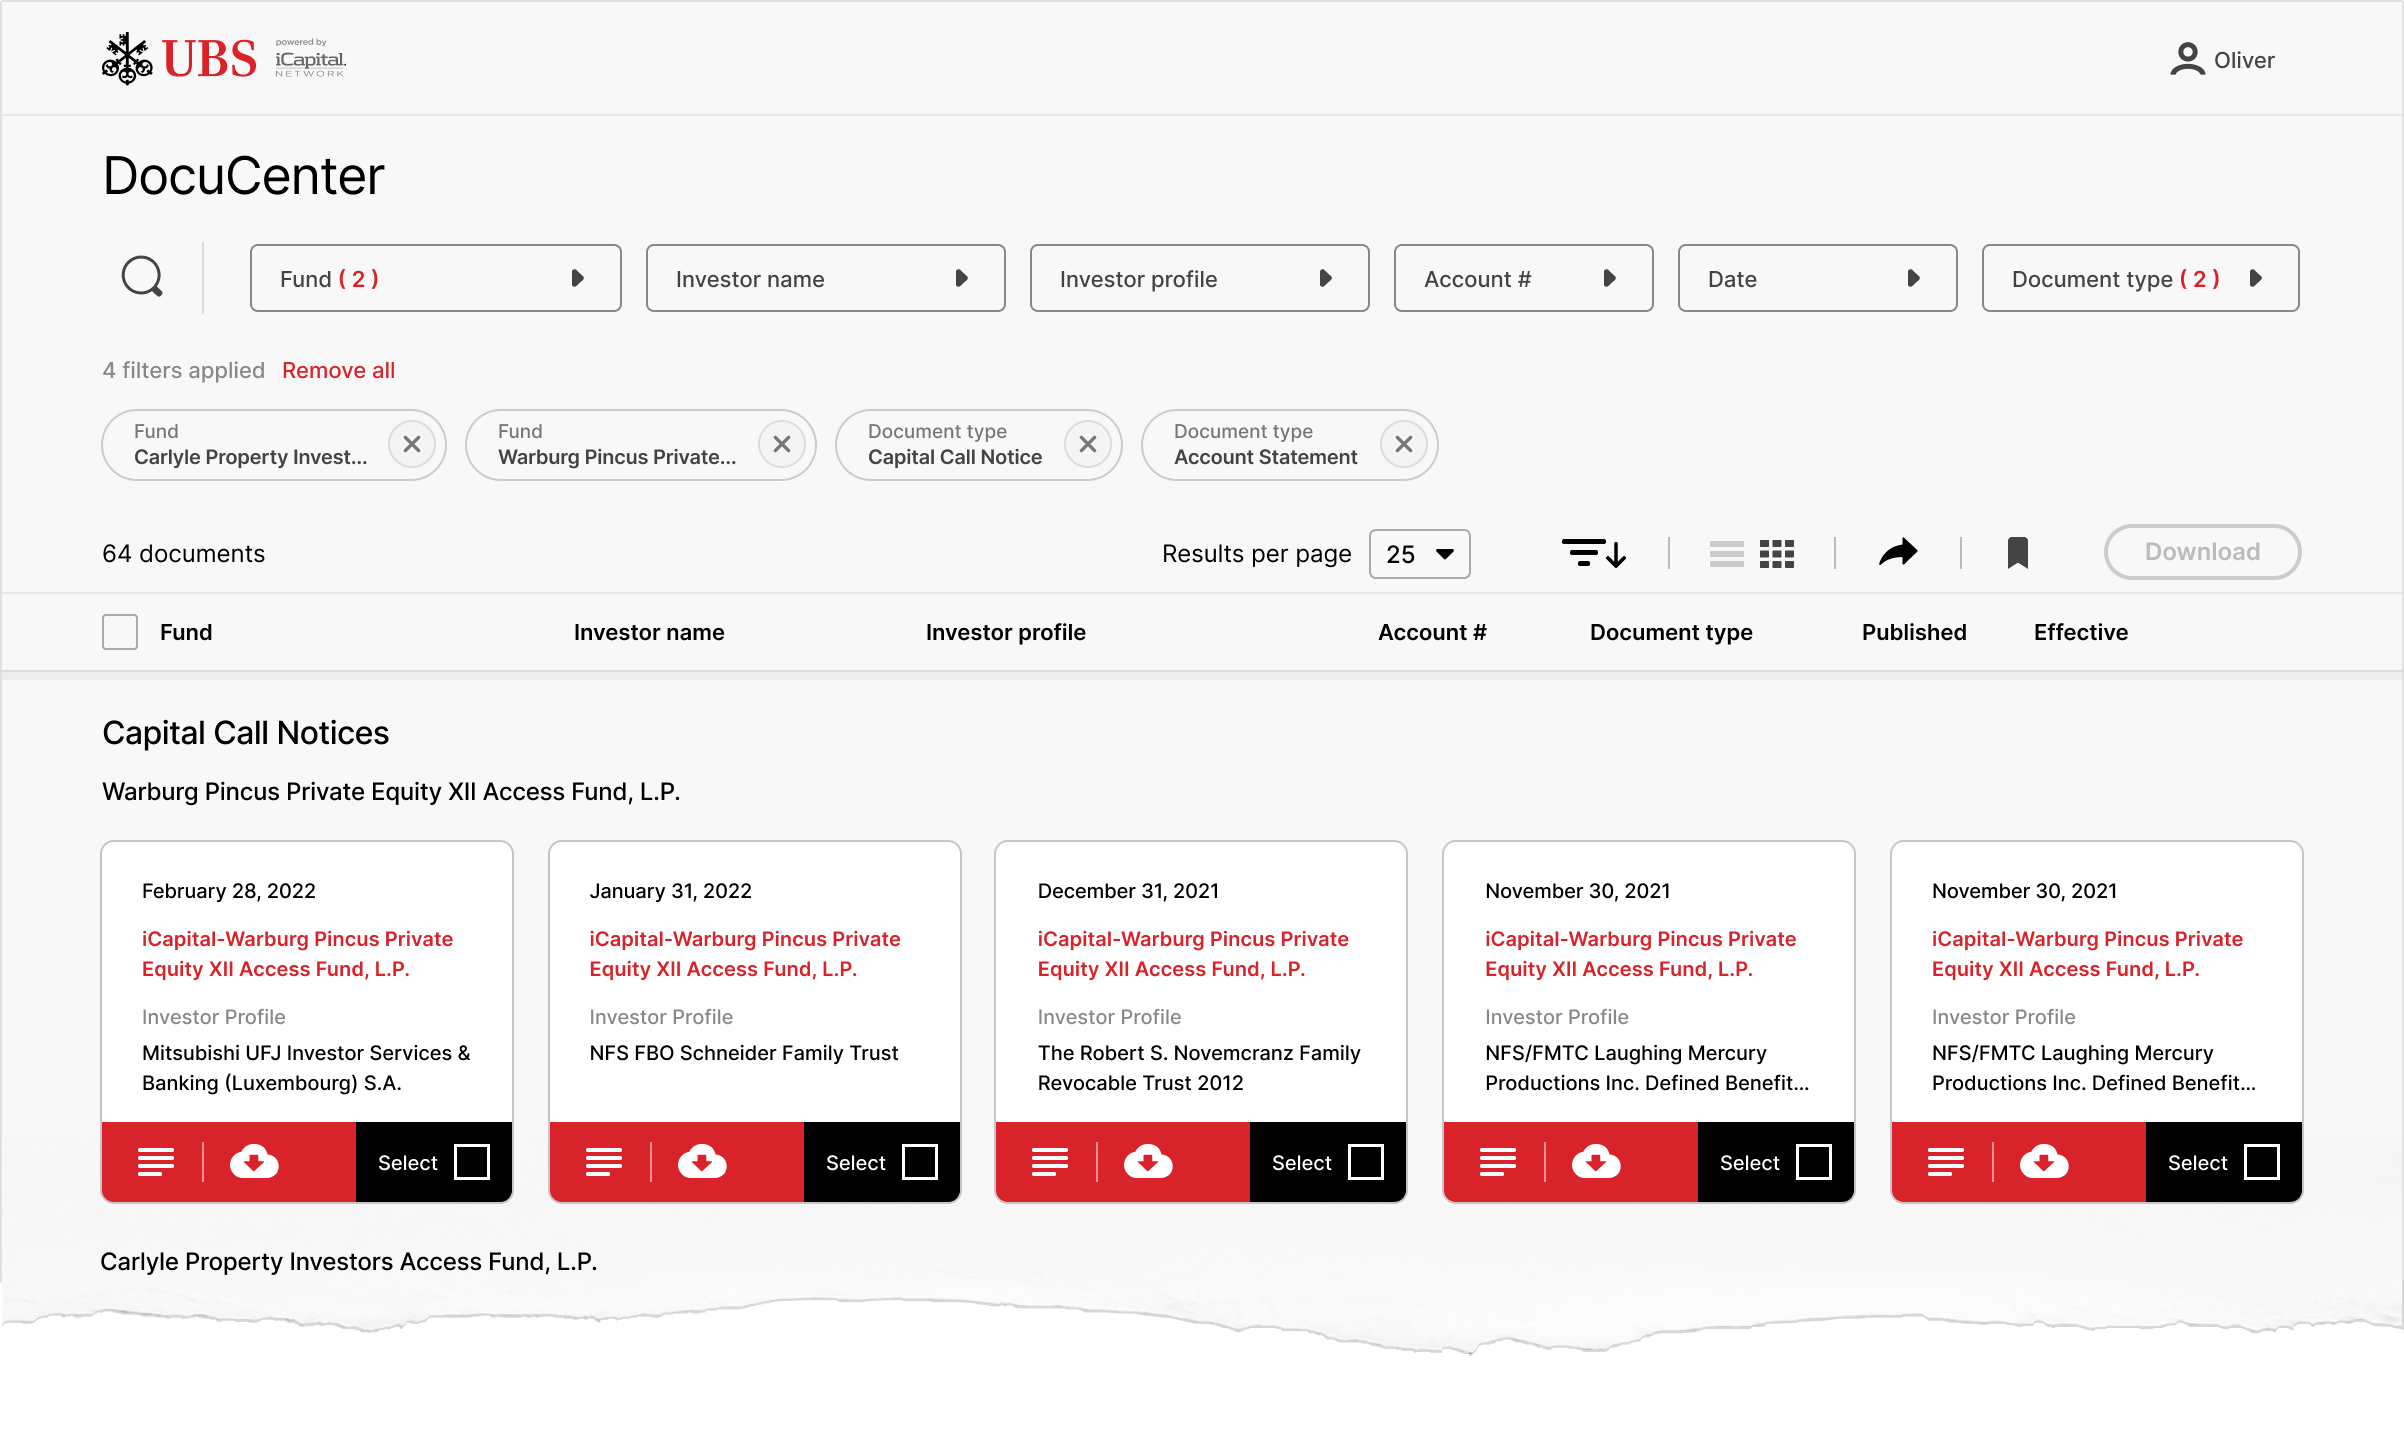Click the Oliver username label

point(2245,60)
